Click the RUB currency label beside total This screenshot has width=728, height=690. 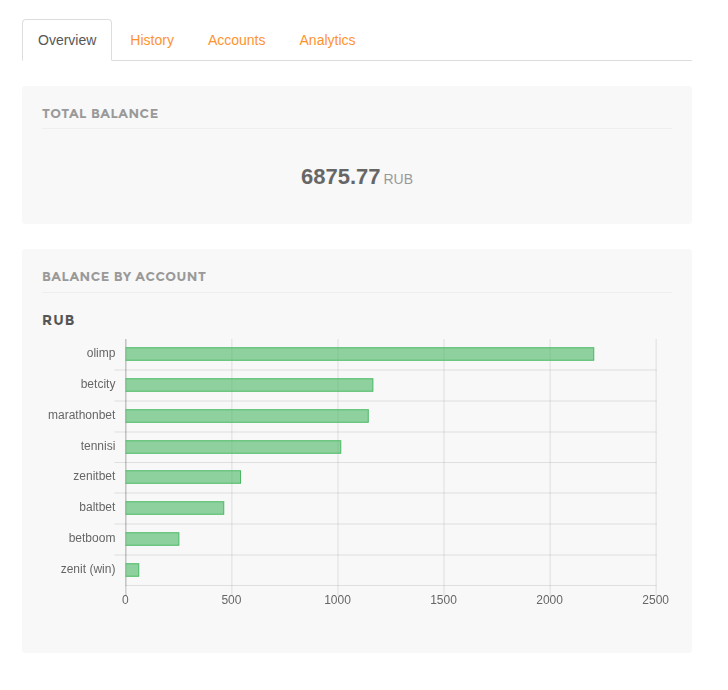pos(398,179)
